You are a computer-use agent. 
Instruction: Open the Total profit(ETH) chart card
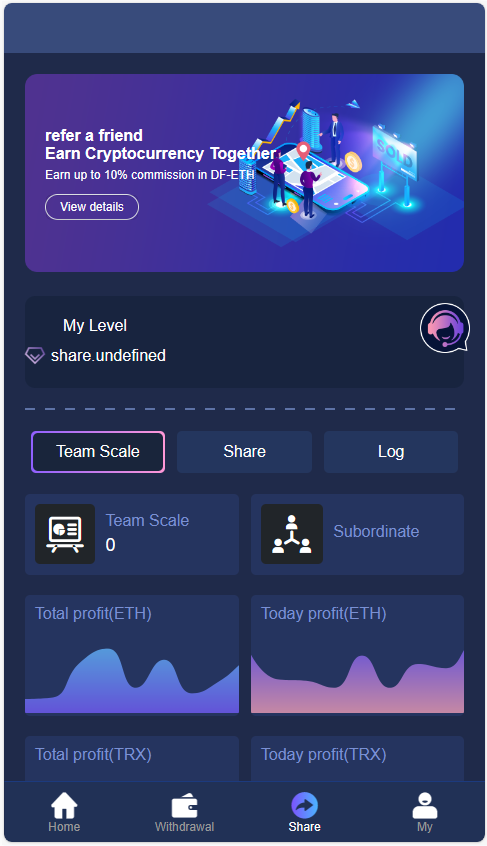132,654
